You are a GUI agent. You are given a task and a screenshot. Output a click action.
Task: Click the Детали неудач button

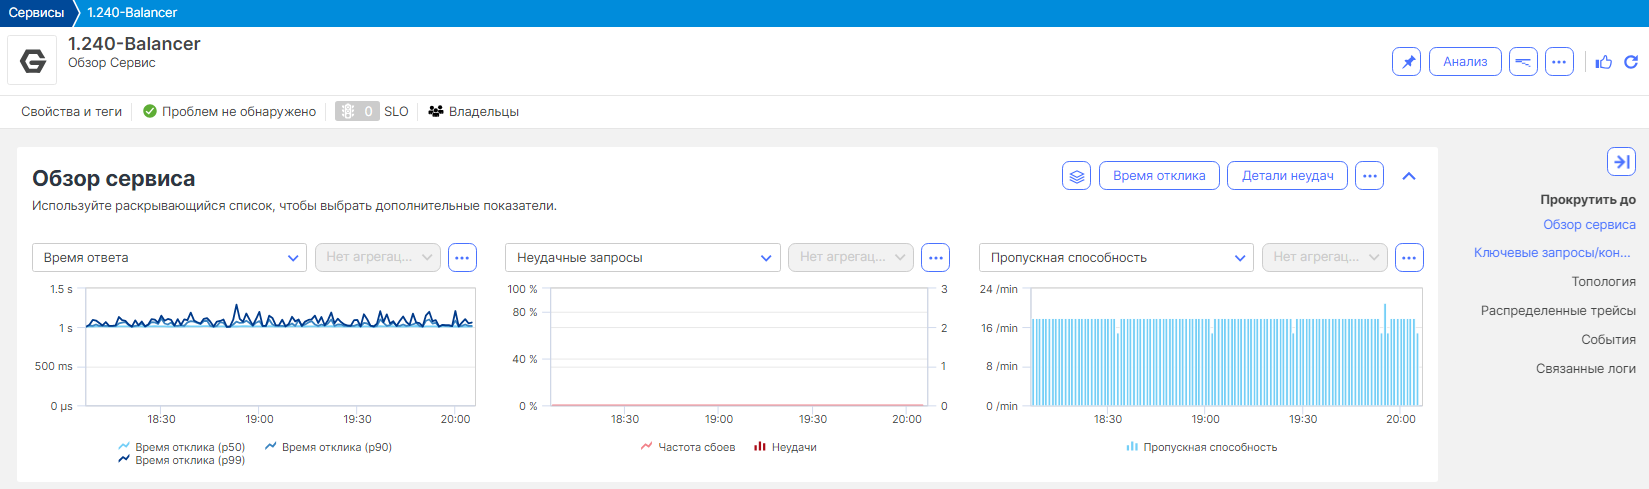(x=1287, y=176)
